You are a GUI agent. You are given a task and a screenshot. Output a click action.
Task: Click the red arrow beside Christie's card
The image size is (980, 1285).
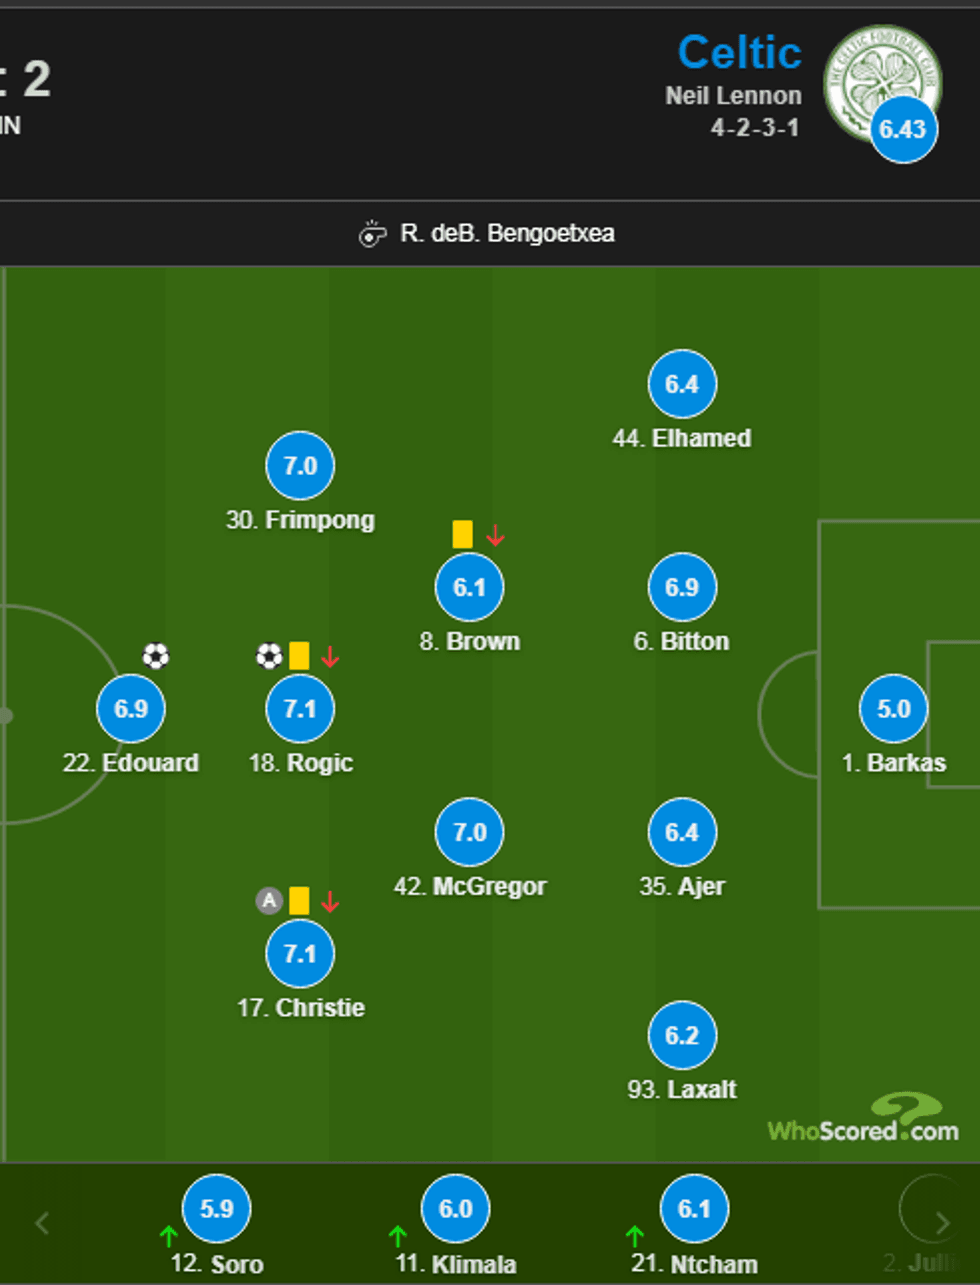330,901
